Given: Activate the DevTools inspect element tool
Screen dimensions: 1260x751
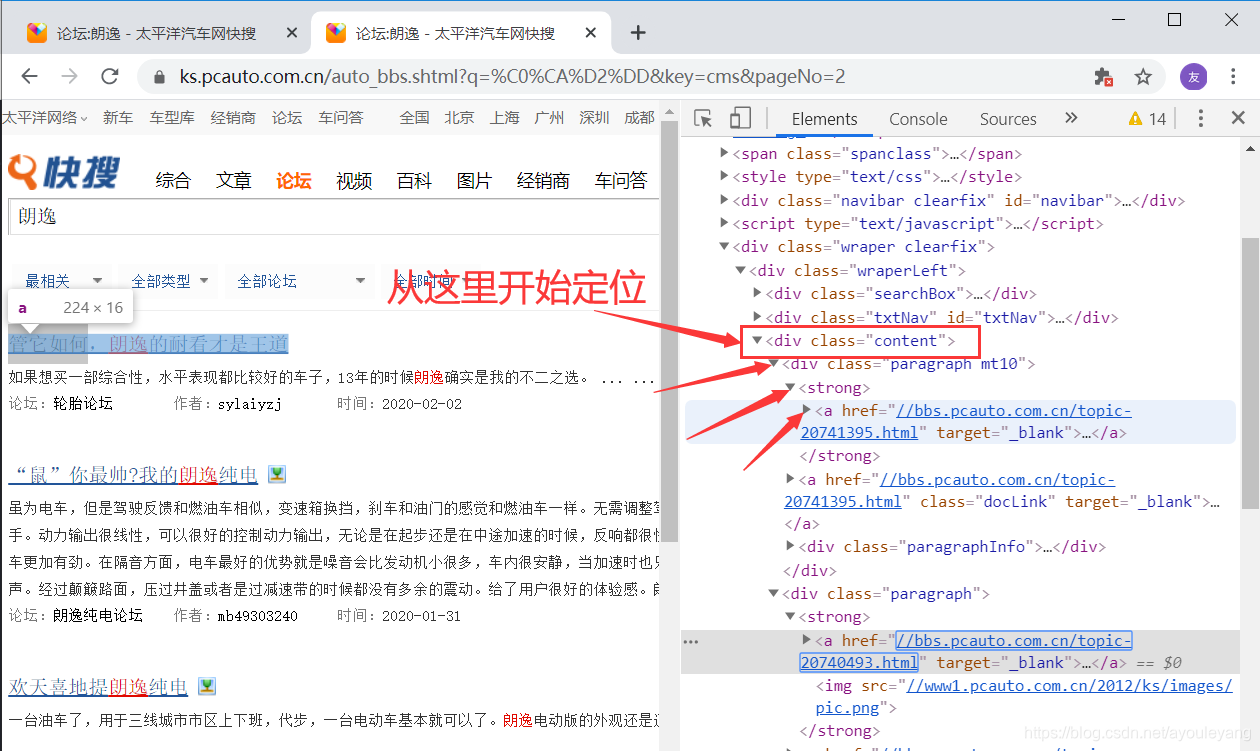Looking at the screenshot, I should click(x=703, y=118).
